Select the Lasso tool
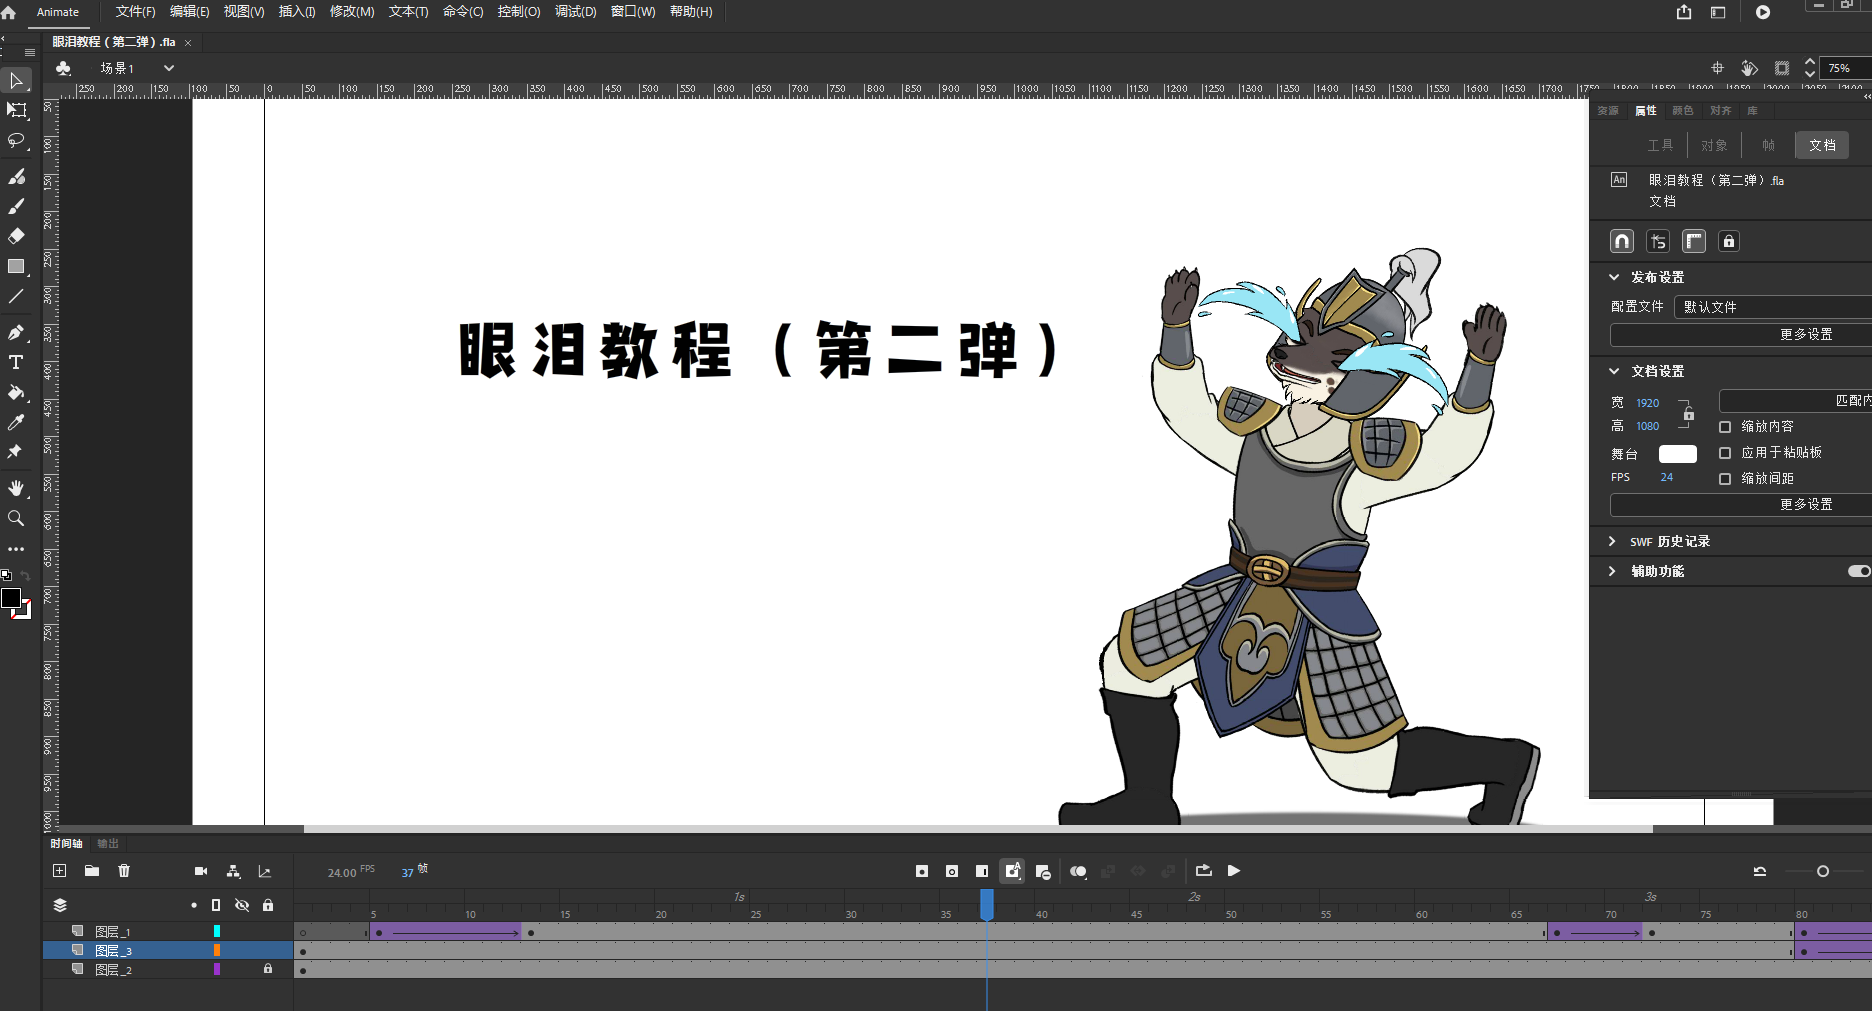The width and height of the screenshot is (1872, 1011). 16,140
